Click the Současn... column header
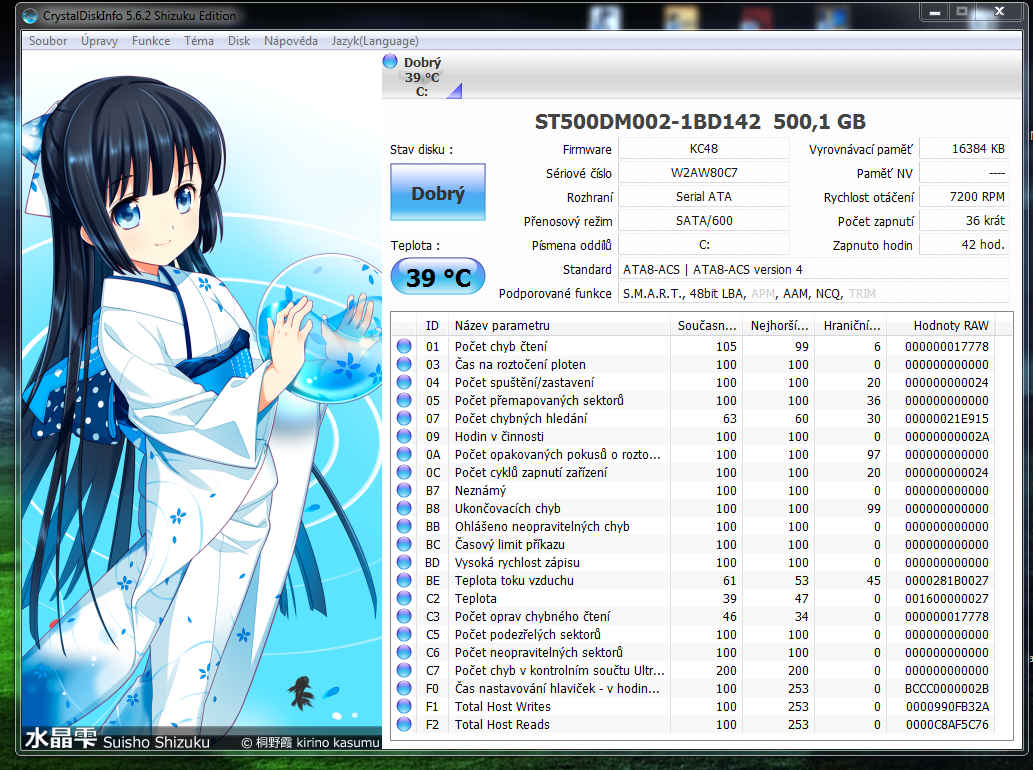 click(706, 325)
